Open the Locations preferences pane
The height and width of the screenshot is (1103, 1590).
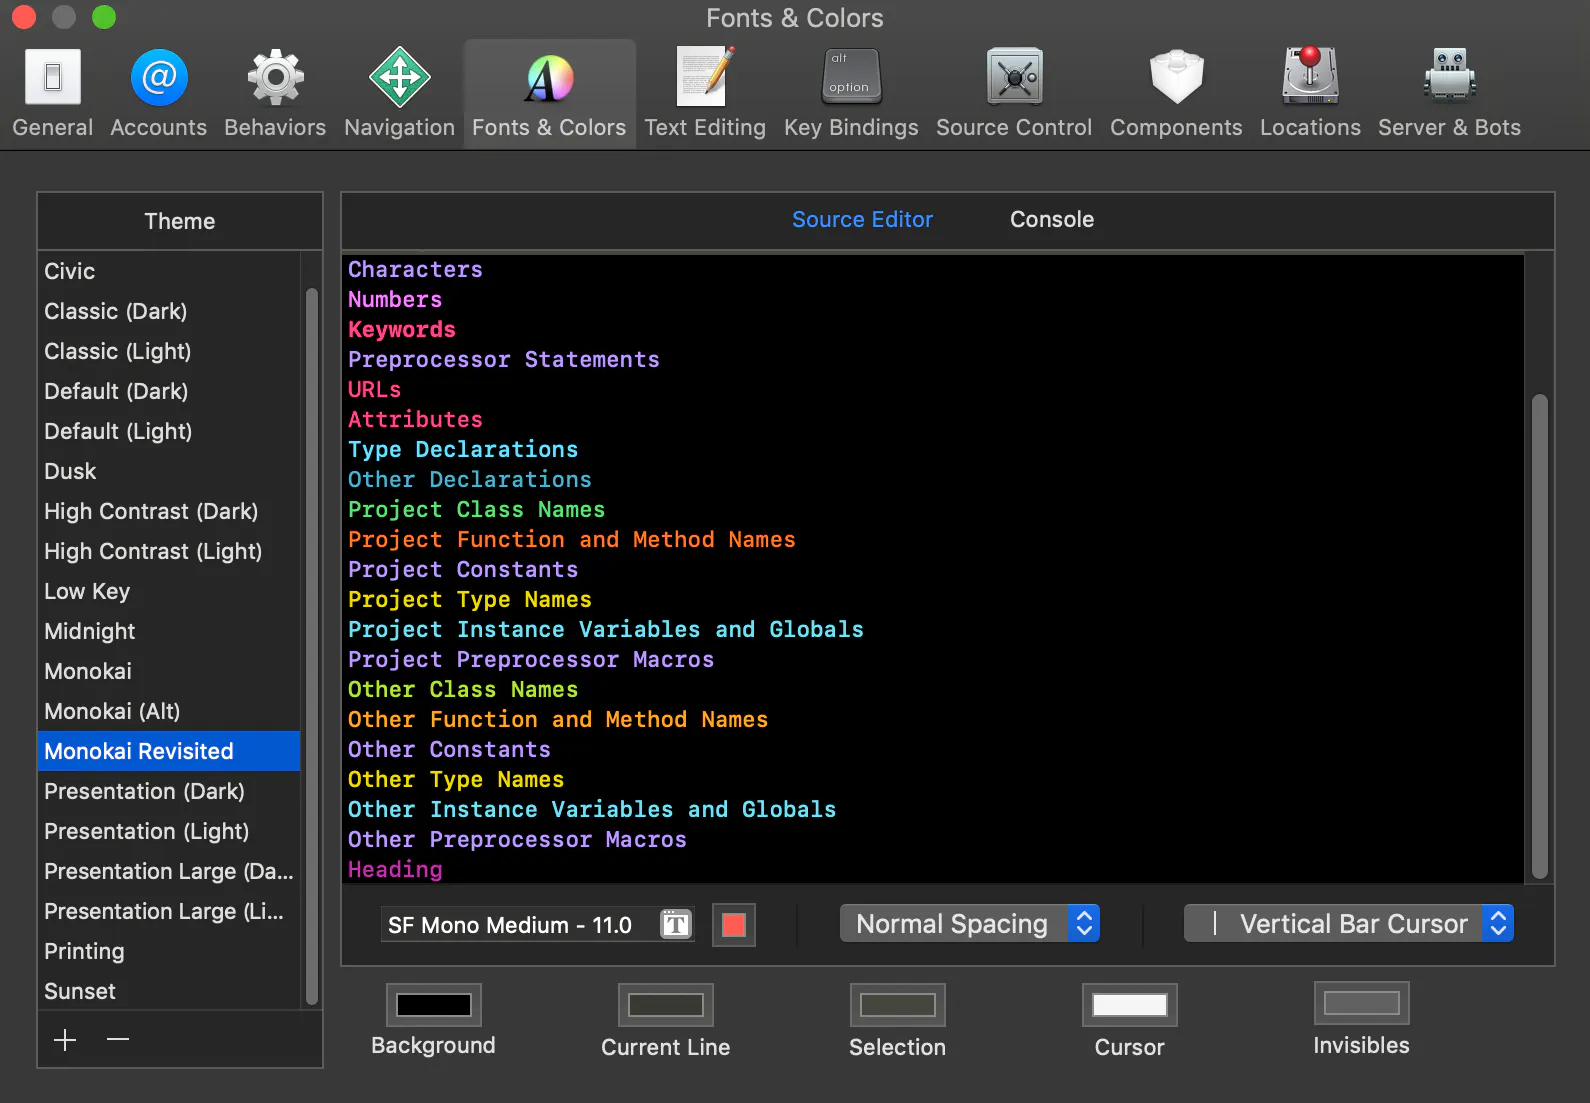point(1310,92)
